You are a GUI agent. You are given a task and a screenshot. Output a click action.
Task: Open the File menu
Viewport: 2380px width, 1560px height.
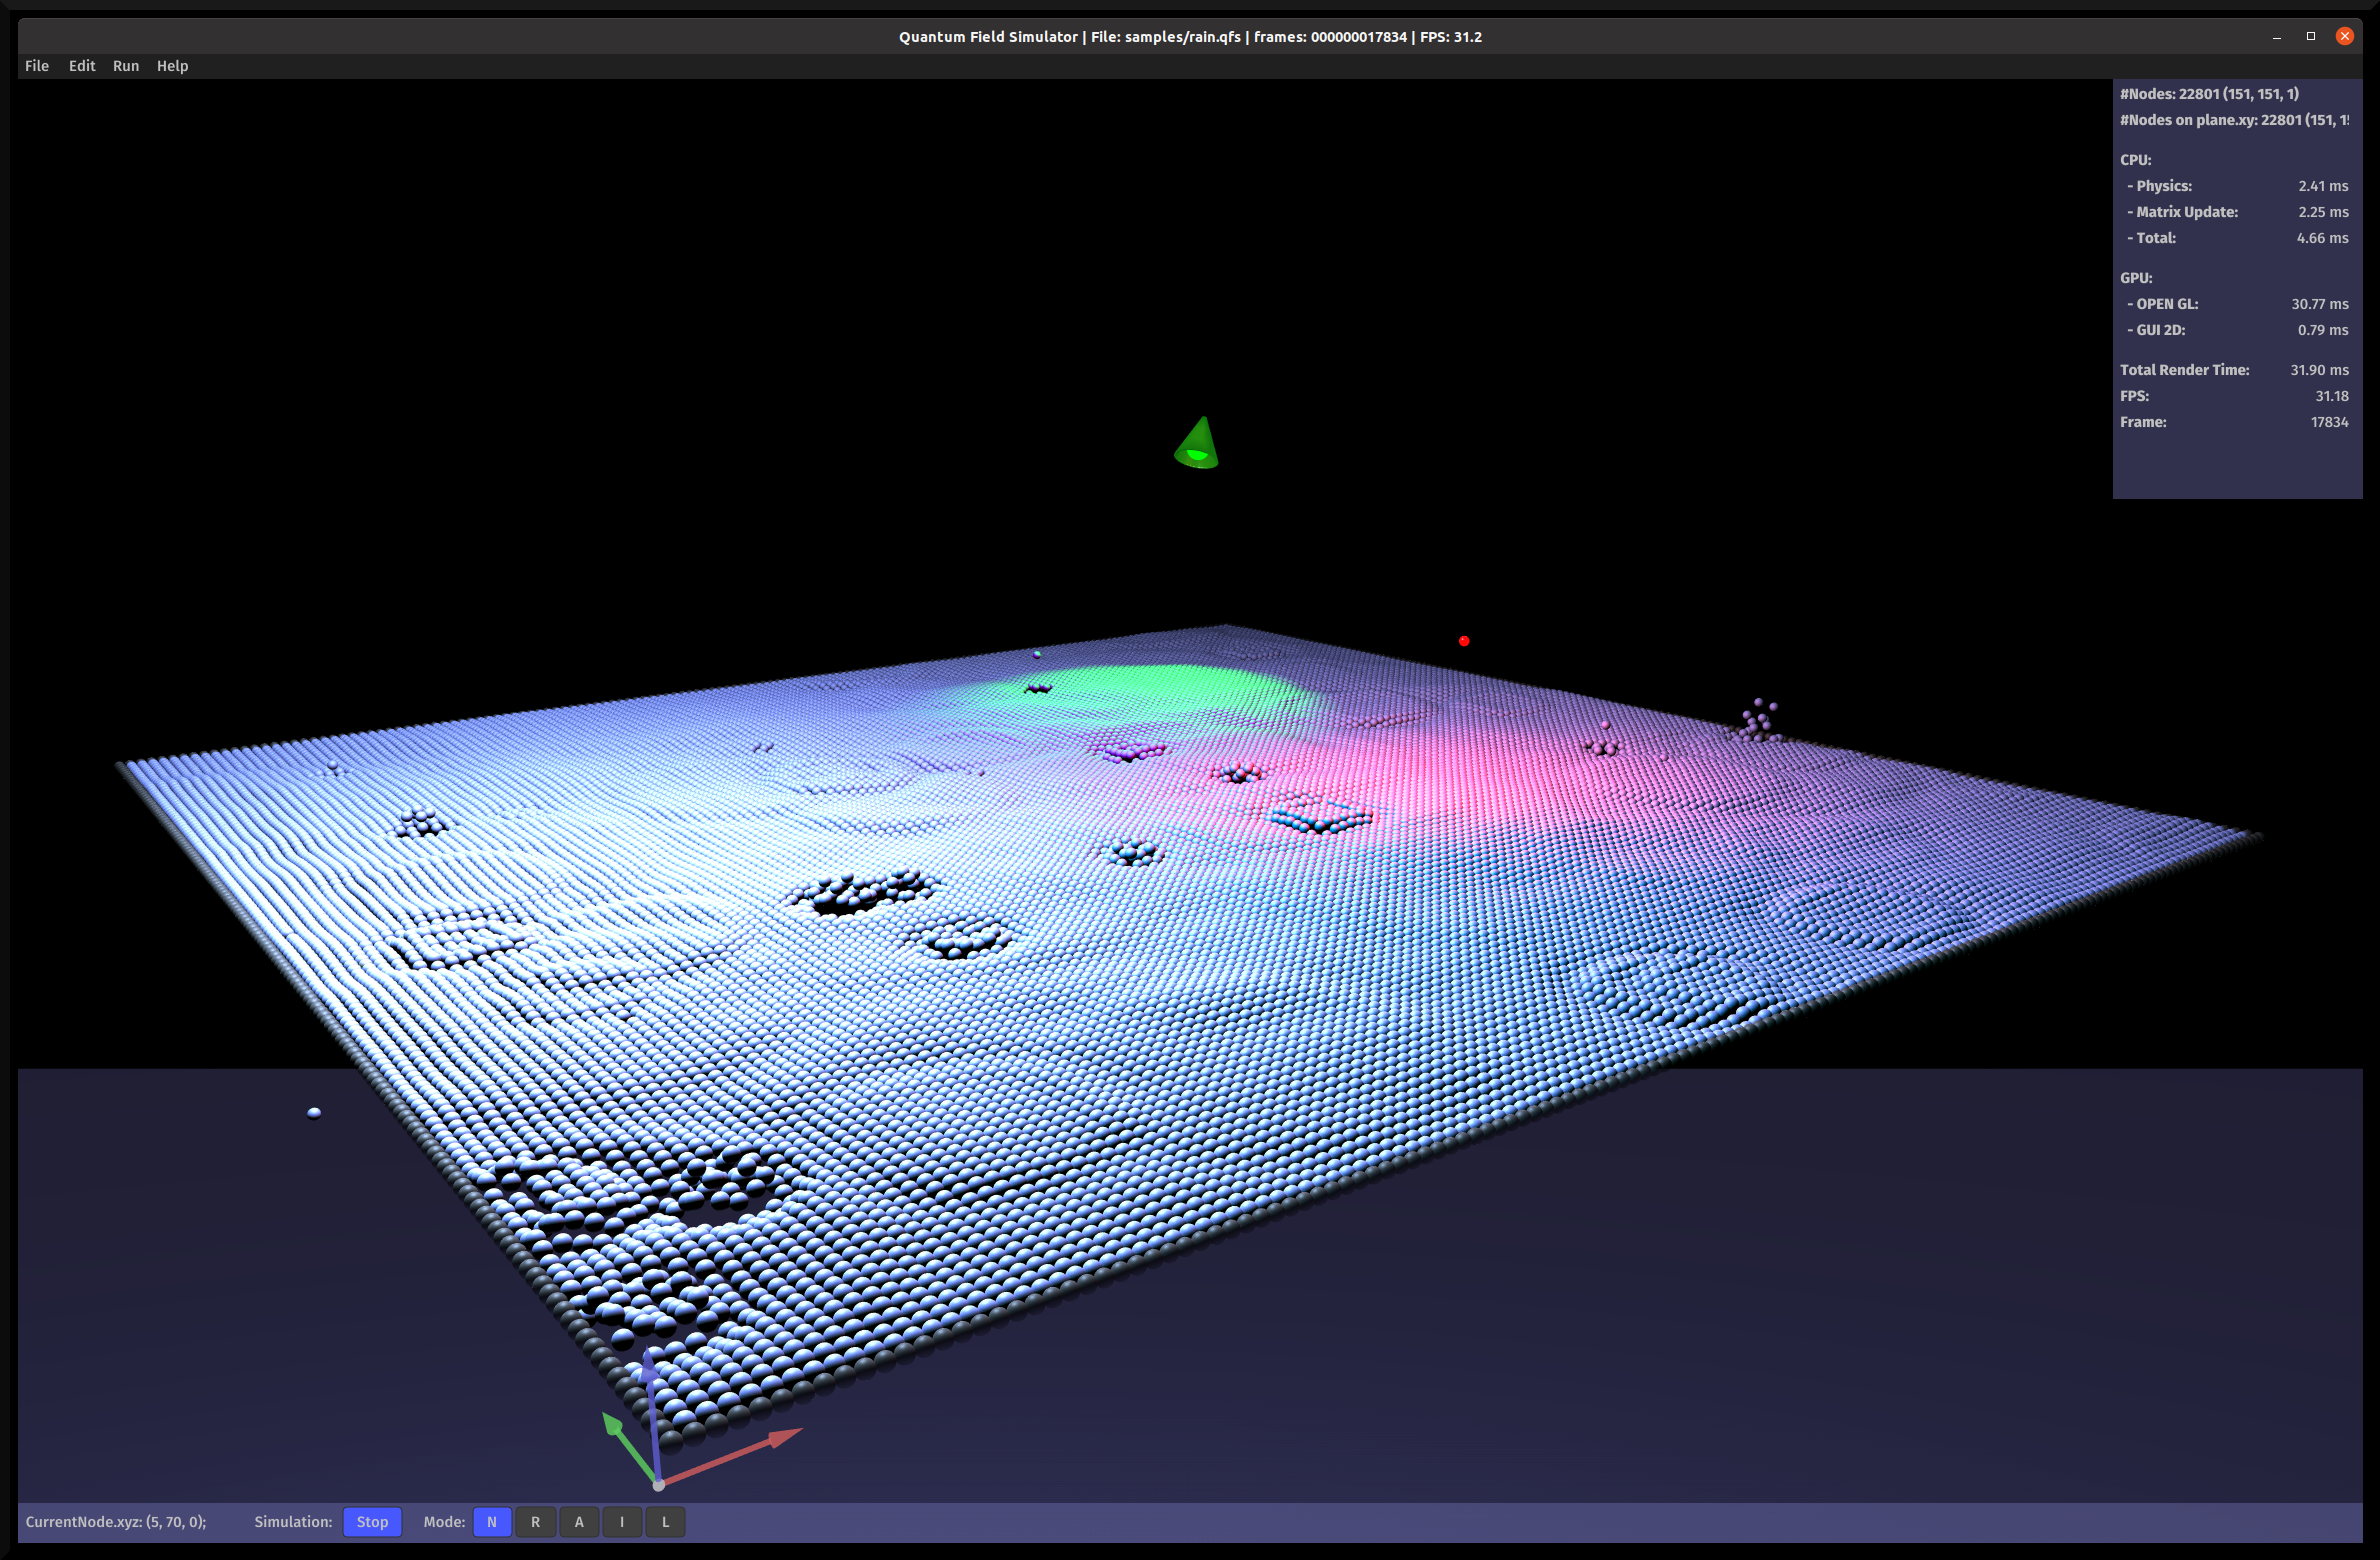[37, 66]
